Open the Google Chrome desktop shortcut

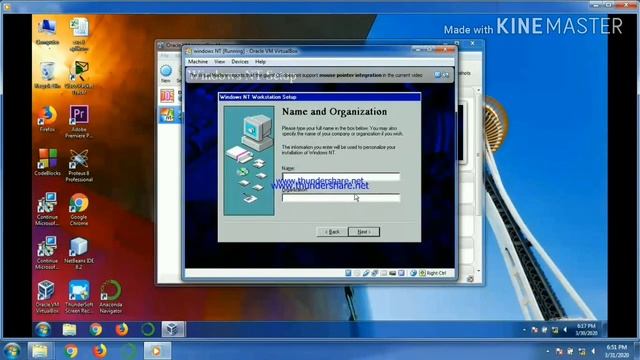[x=79, y=209]
